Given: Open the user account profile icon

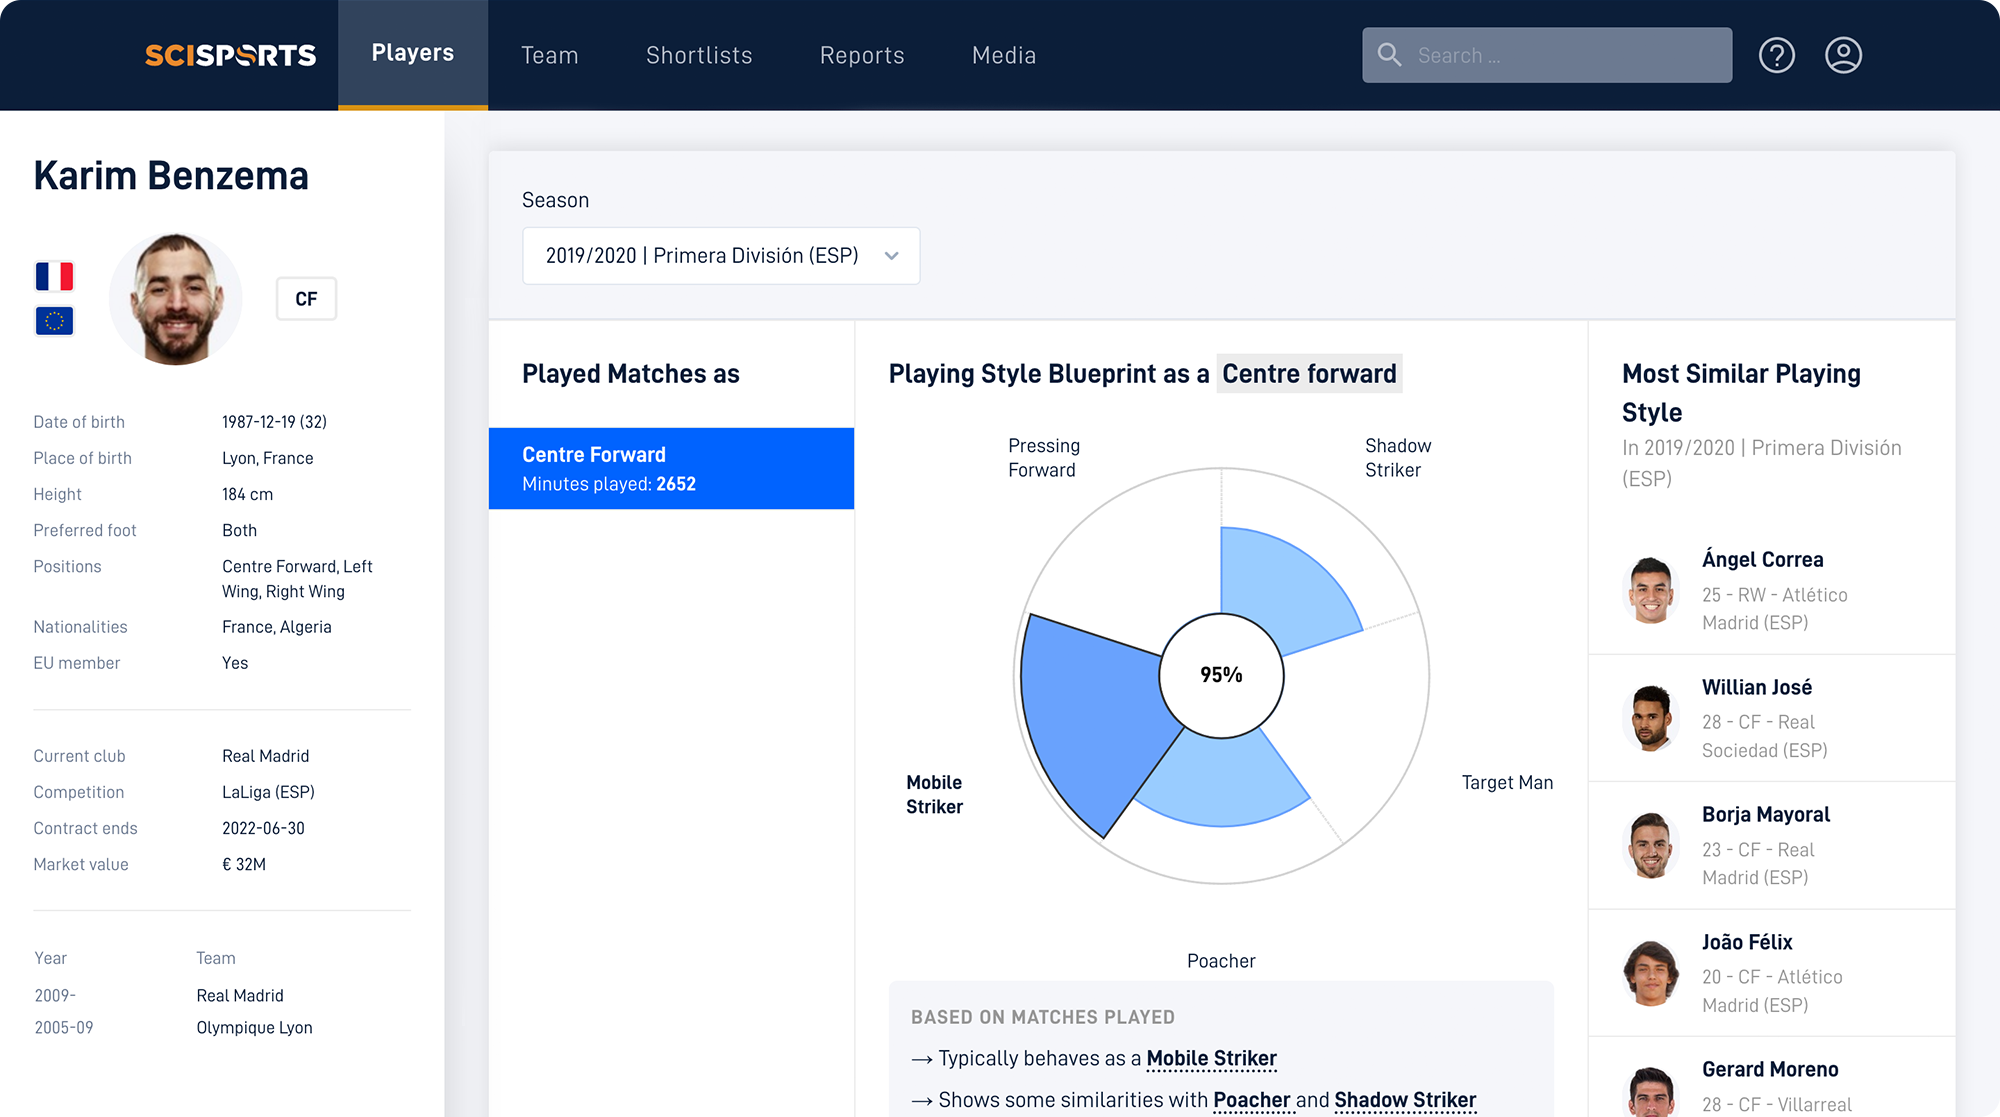Looking at the screenshot, I should click(1843, 55).
